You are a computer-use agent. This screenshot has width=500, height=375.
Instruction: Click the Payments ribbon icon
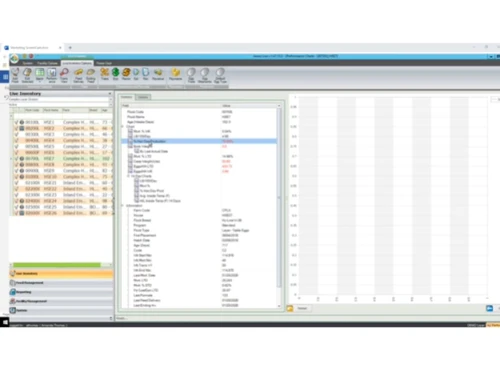pyautogui.click(x=175, y=74)
